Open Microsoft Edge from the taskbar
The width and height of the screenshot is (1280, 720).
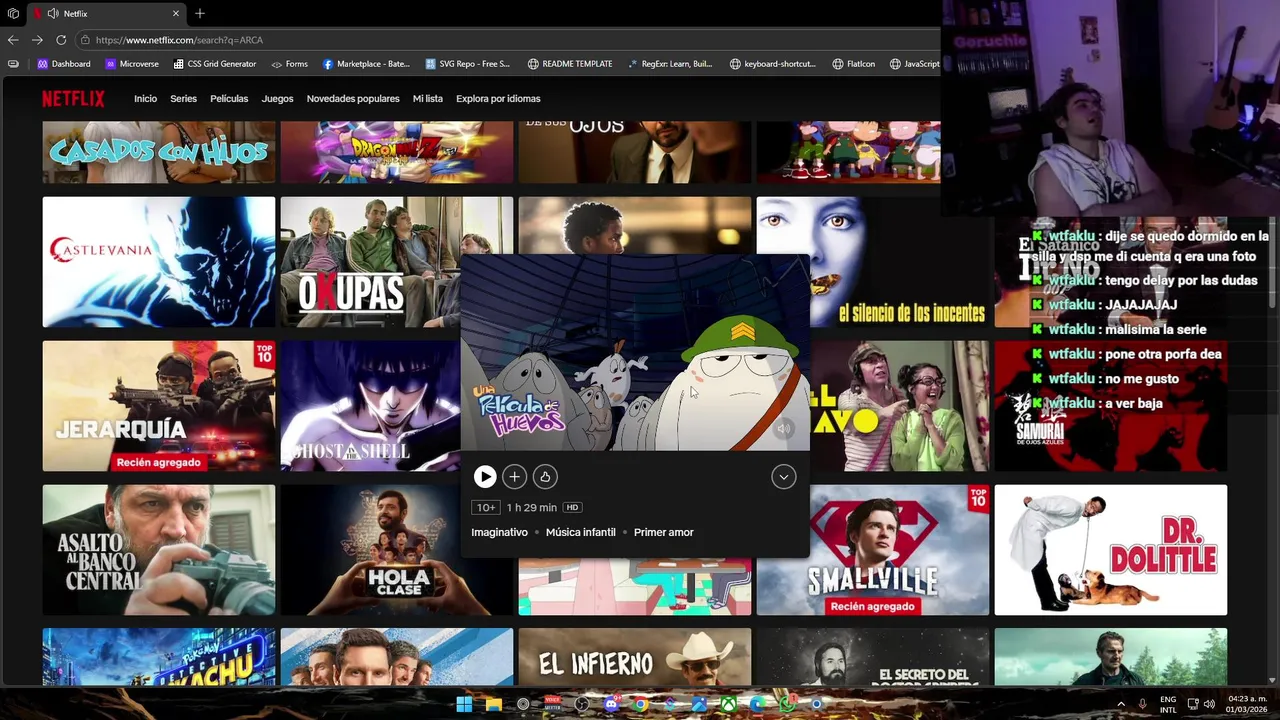(x=758, y=704)
